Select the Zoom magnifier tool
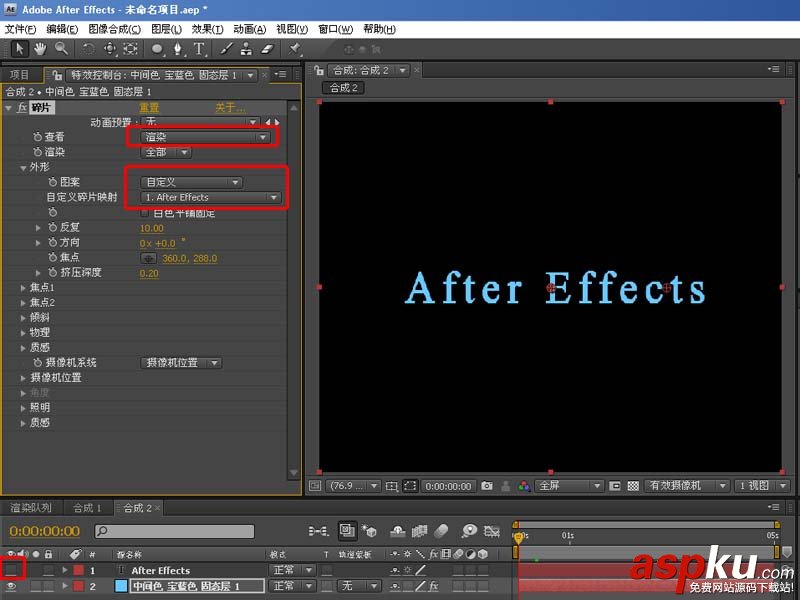The image size is (800, 600). 61,49
